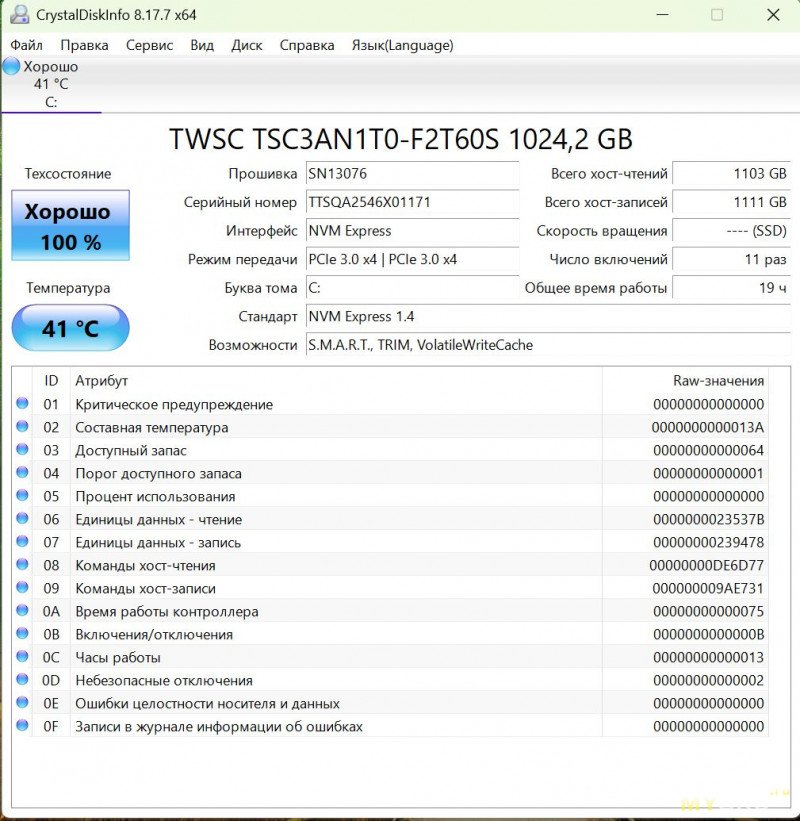Click the Атрибут column header
The image size is (800, 821).
click(x=336, y=381)
